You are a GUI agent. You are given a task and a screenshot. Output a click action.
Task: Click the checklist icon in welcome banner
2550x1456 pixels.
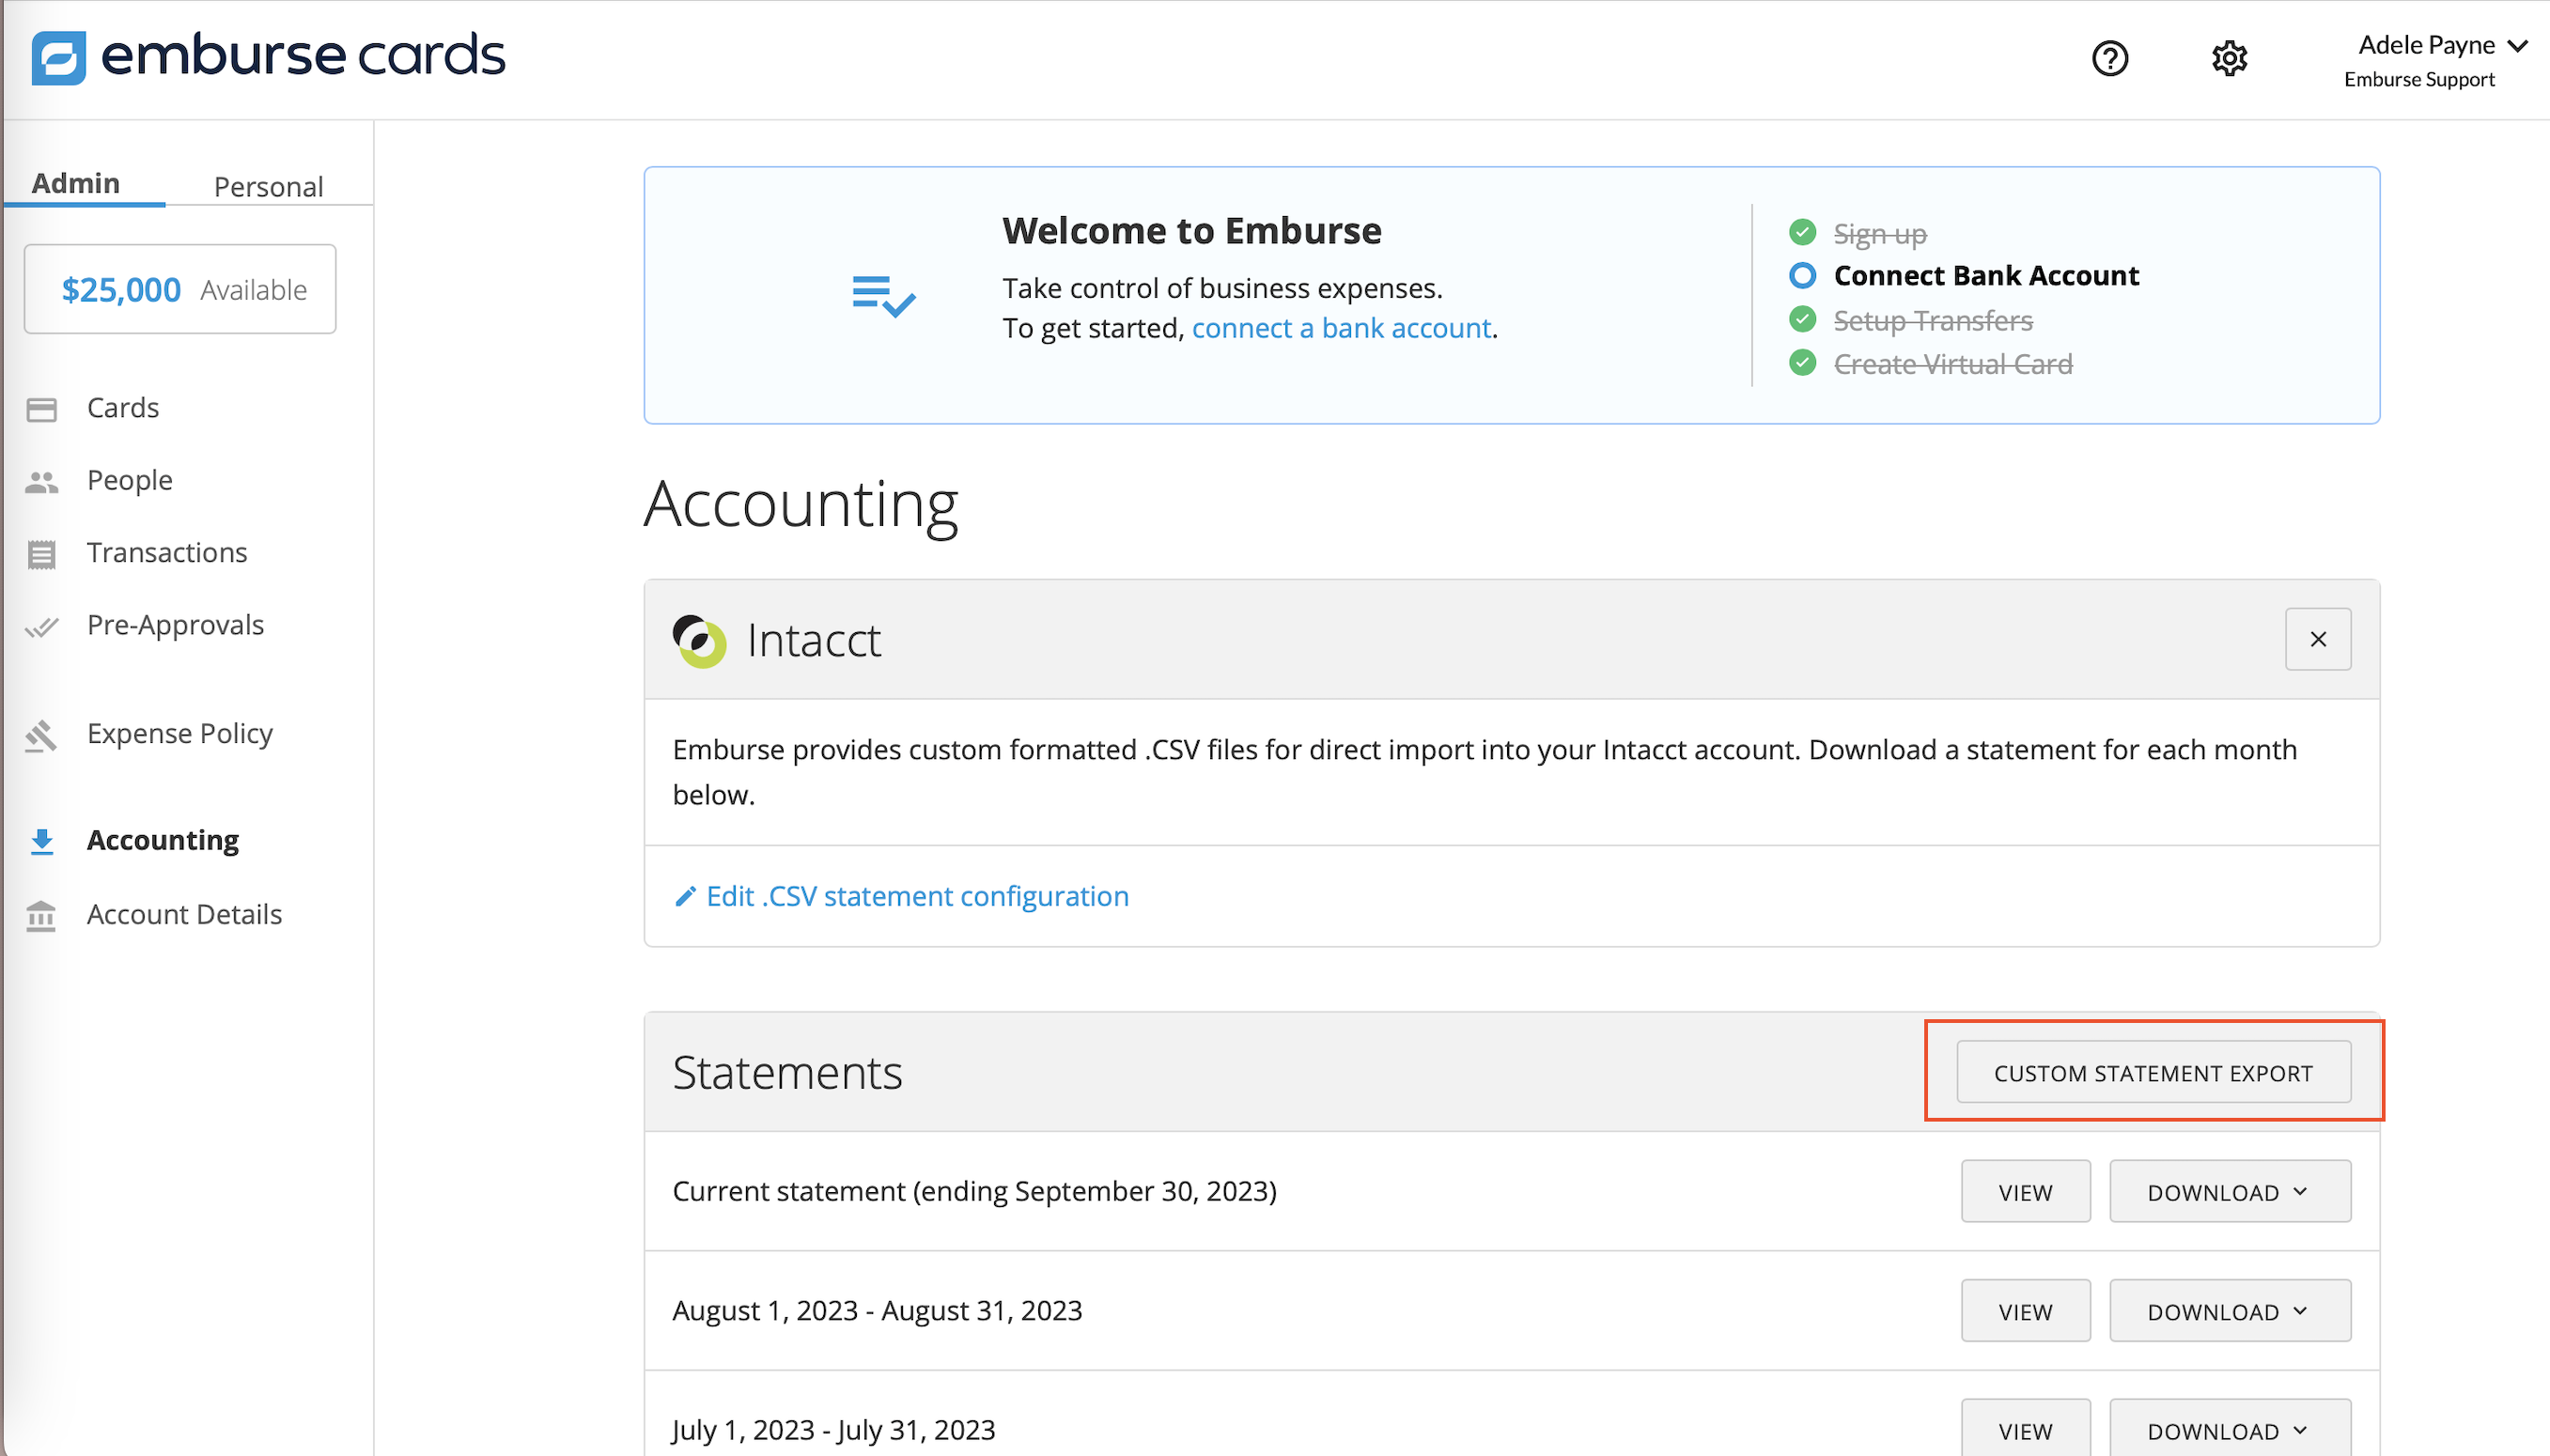[x=884, y=296]
